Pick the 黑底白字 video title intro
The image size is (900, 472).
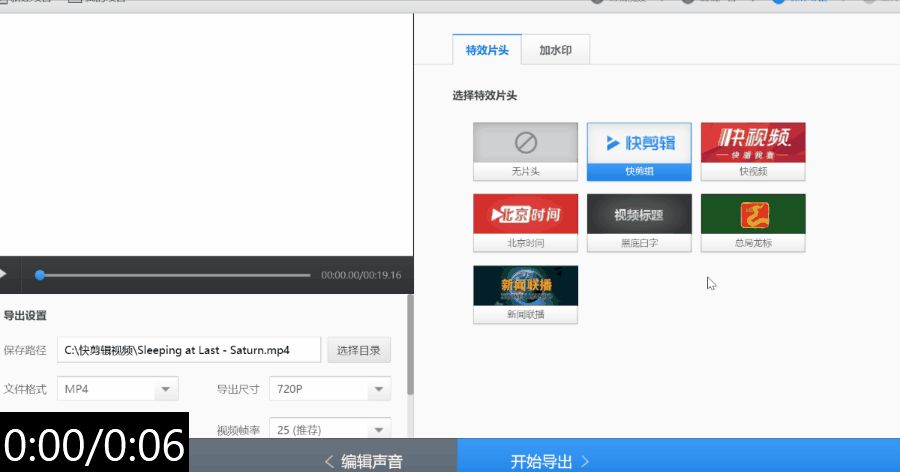(x=639, y=223)
